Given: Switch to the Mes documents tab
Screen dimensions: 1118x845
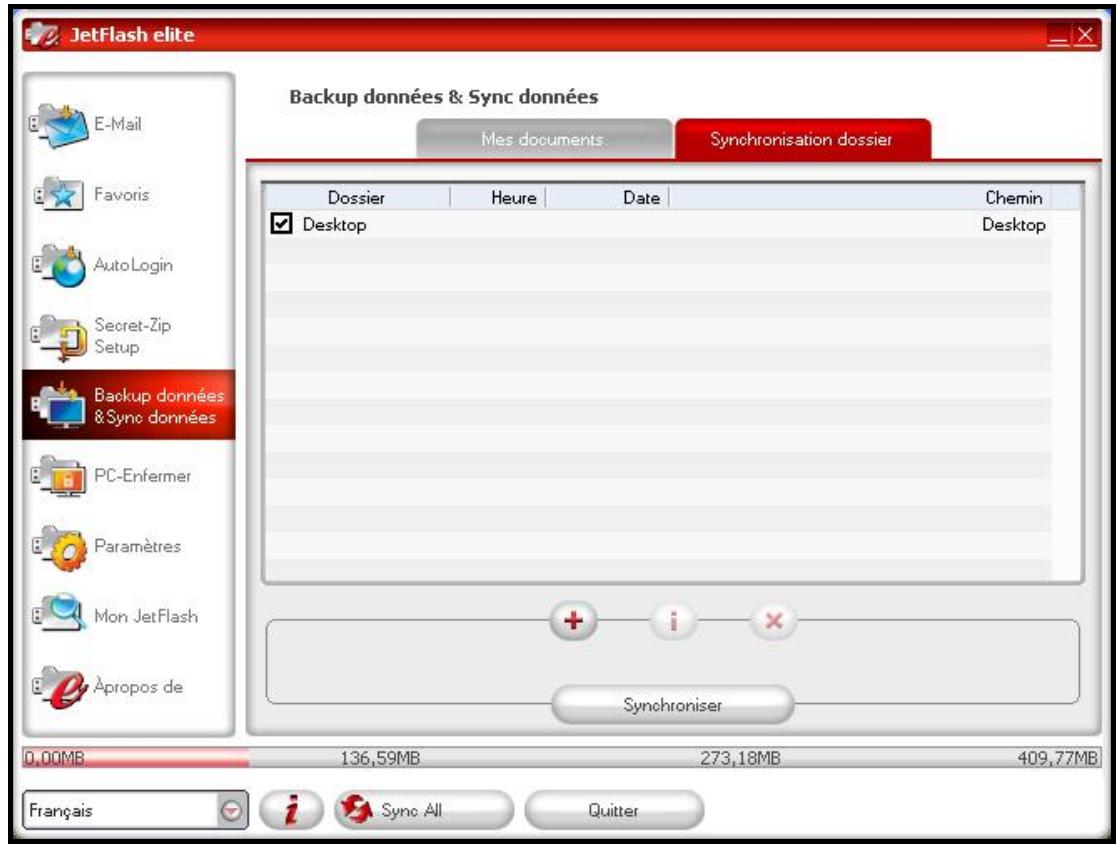Looking at the screenshot, I should click(x=545, y=139).
